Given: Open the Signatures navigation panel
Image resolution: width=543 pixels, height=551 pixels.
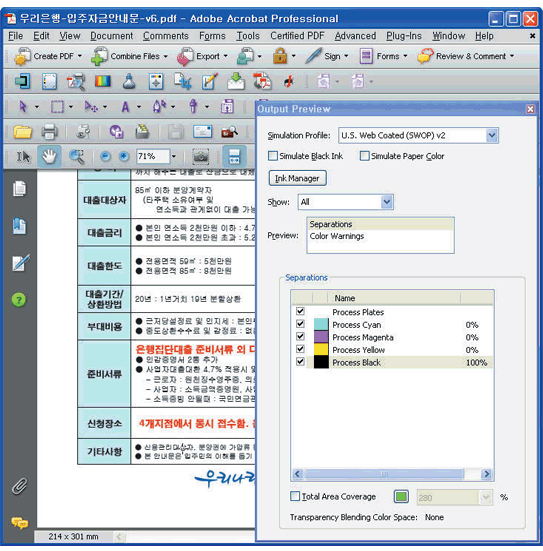Looking at the screenshot, I should 20,262.
